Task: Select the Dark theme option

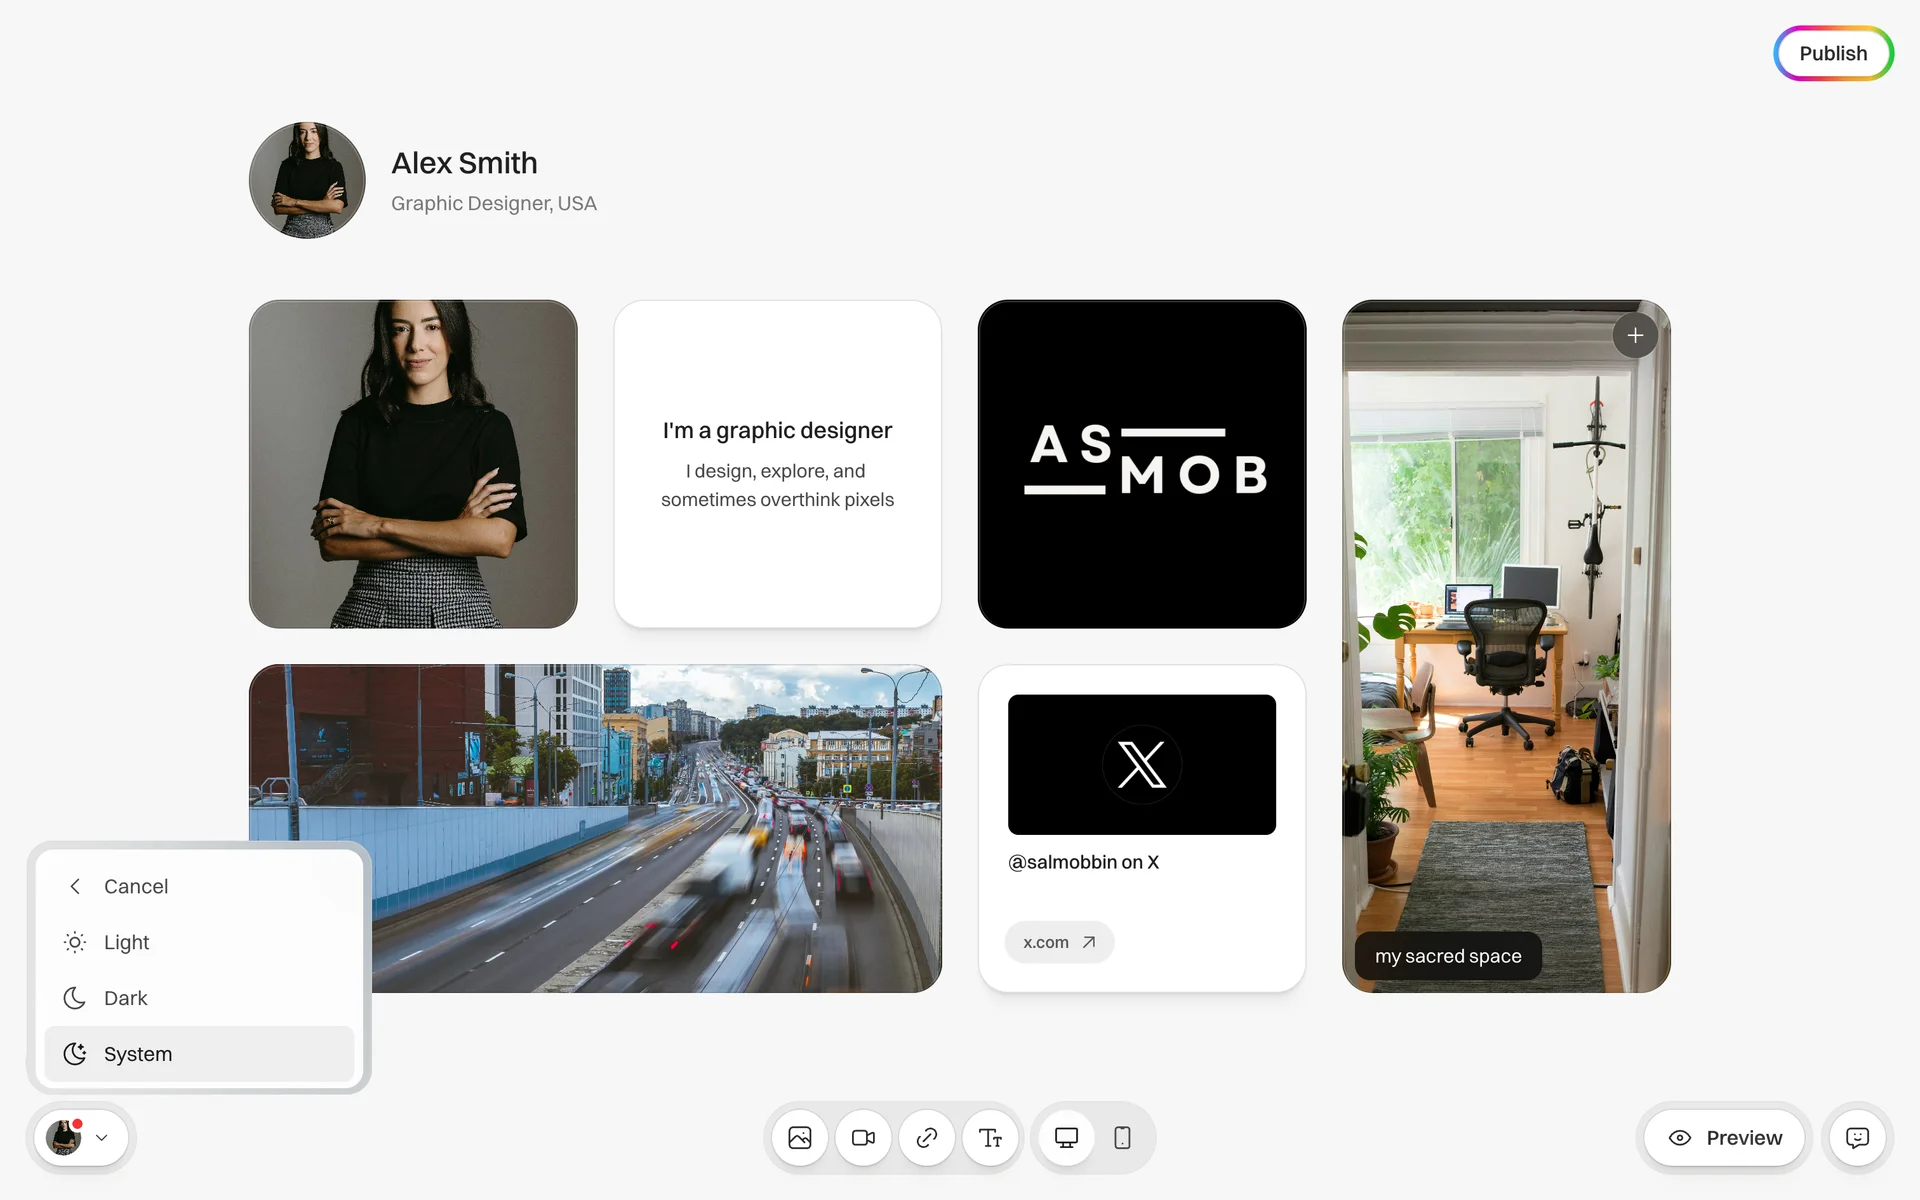Action: point(126,998)
